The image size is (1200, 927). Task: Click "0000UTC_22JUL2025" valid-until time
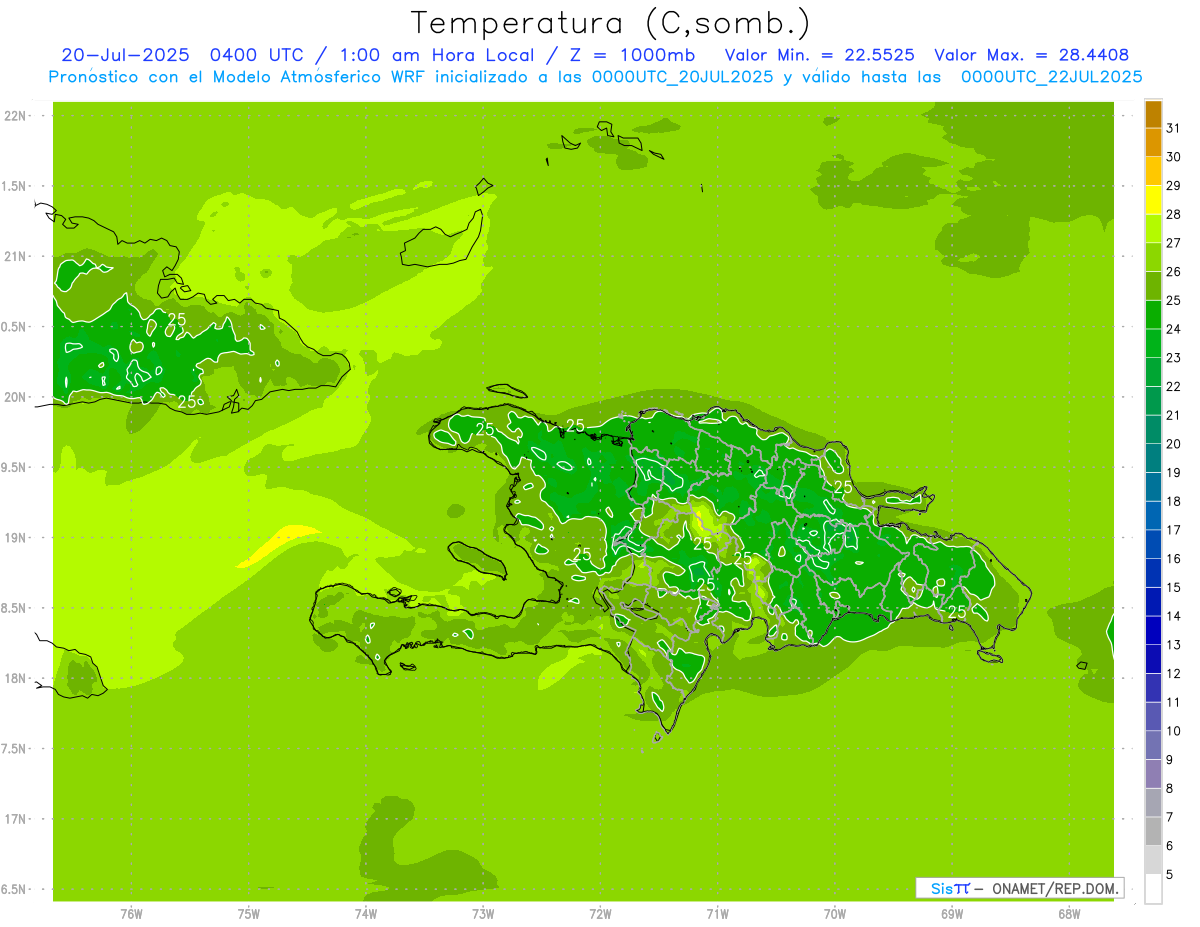pos(1051,76)
